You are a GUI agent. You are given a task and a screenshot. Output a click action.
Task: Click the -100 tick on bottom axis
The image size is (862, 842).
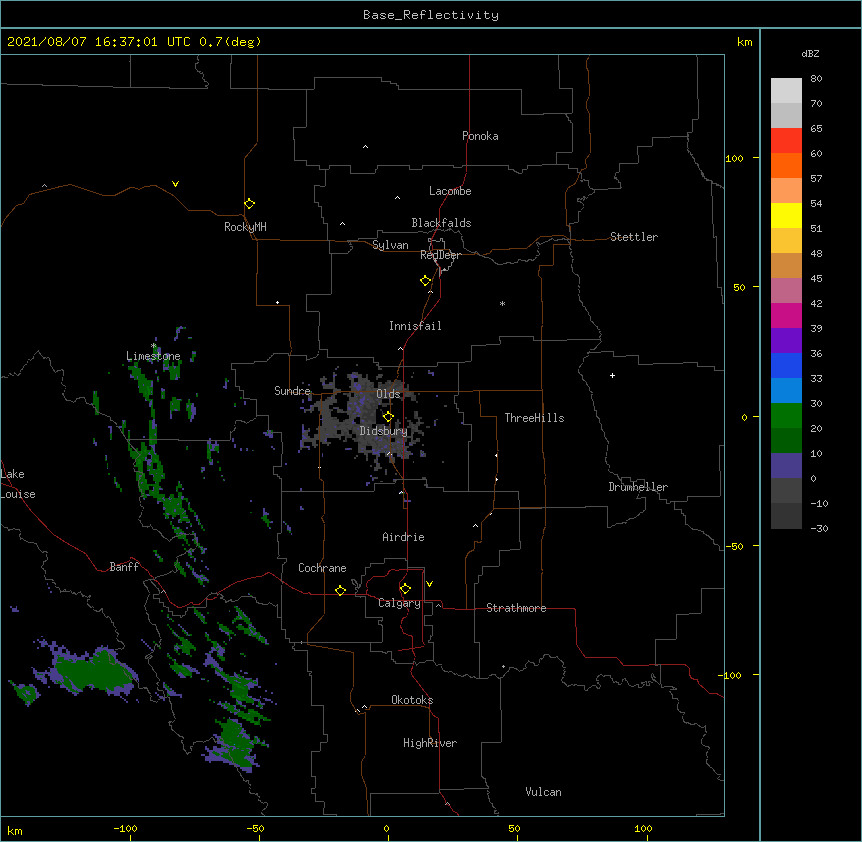[x=125, y=828]
